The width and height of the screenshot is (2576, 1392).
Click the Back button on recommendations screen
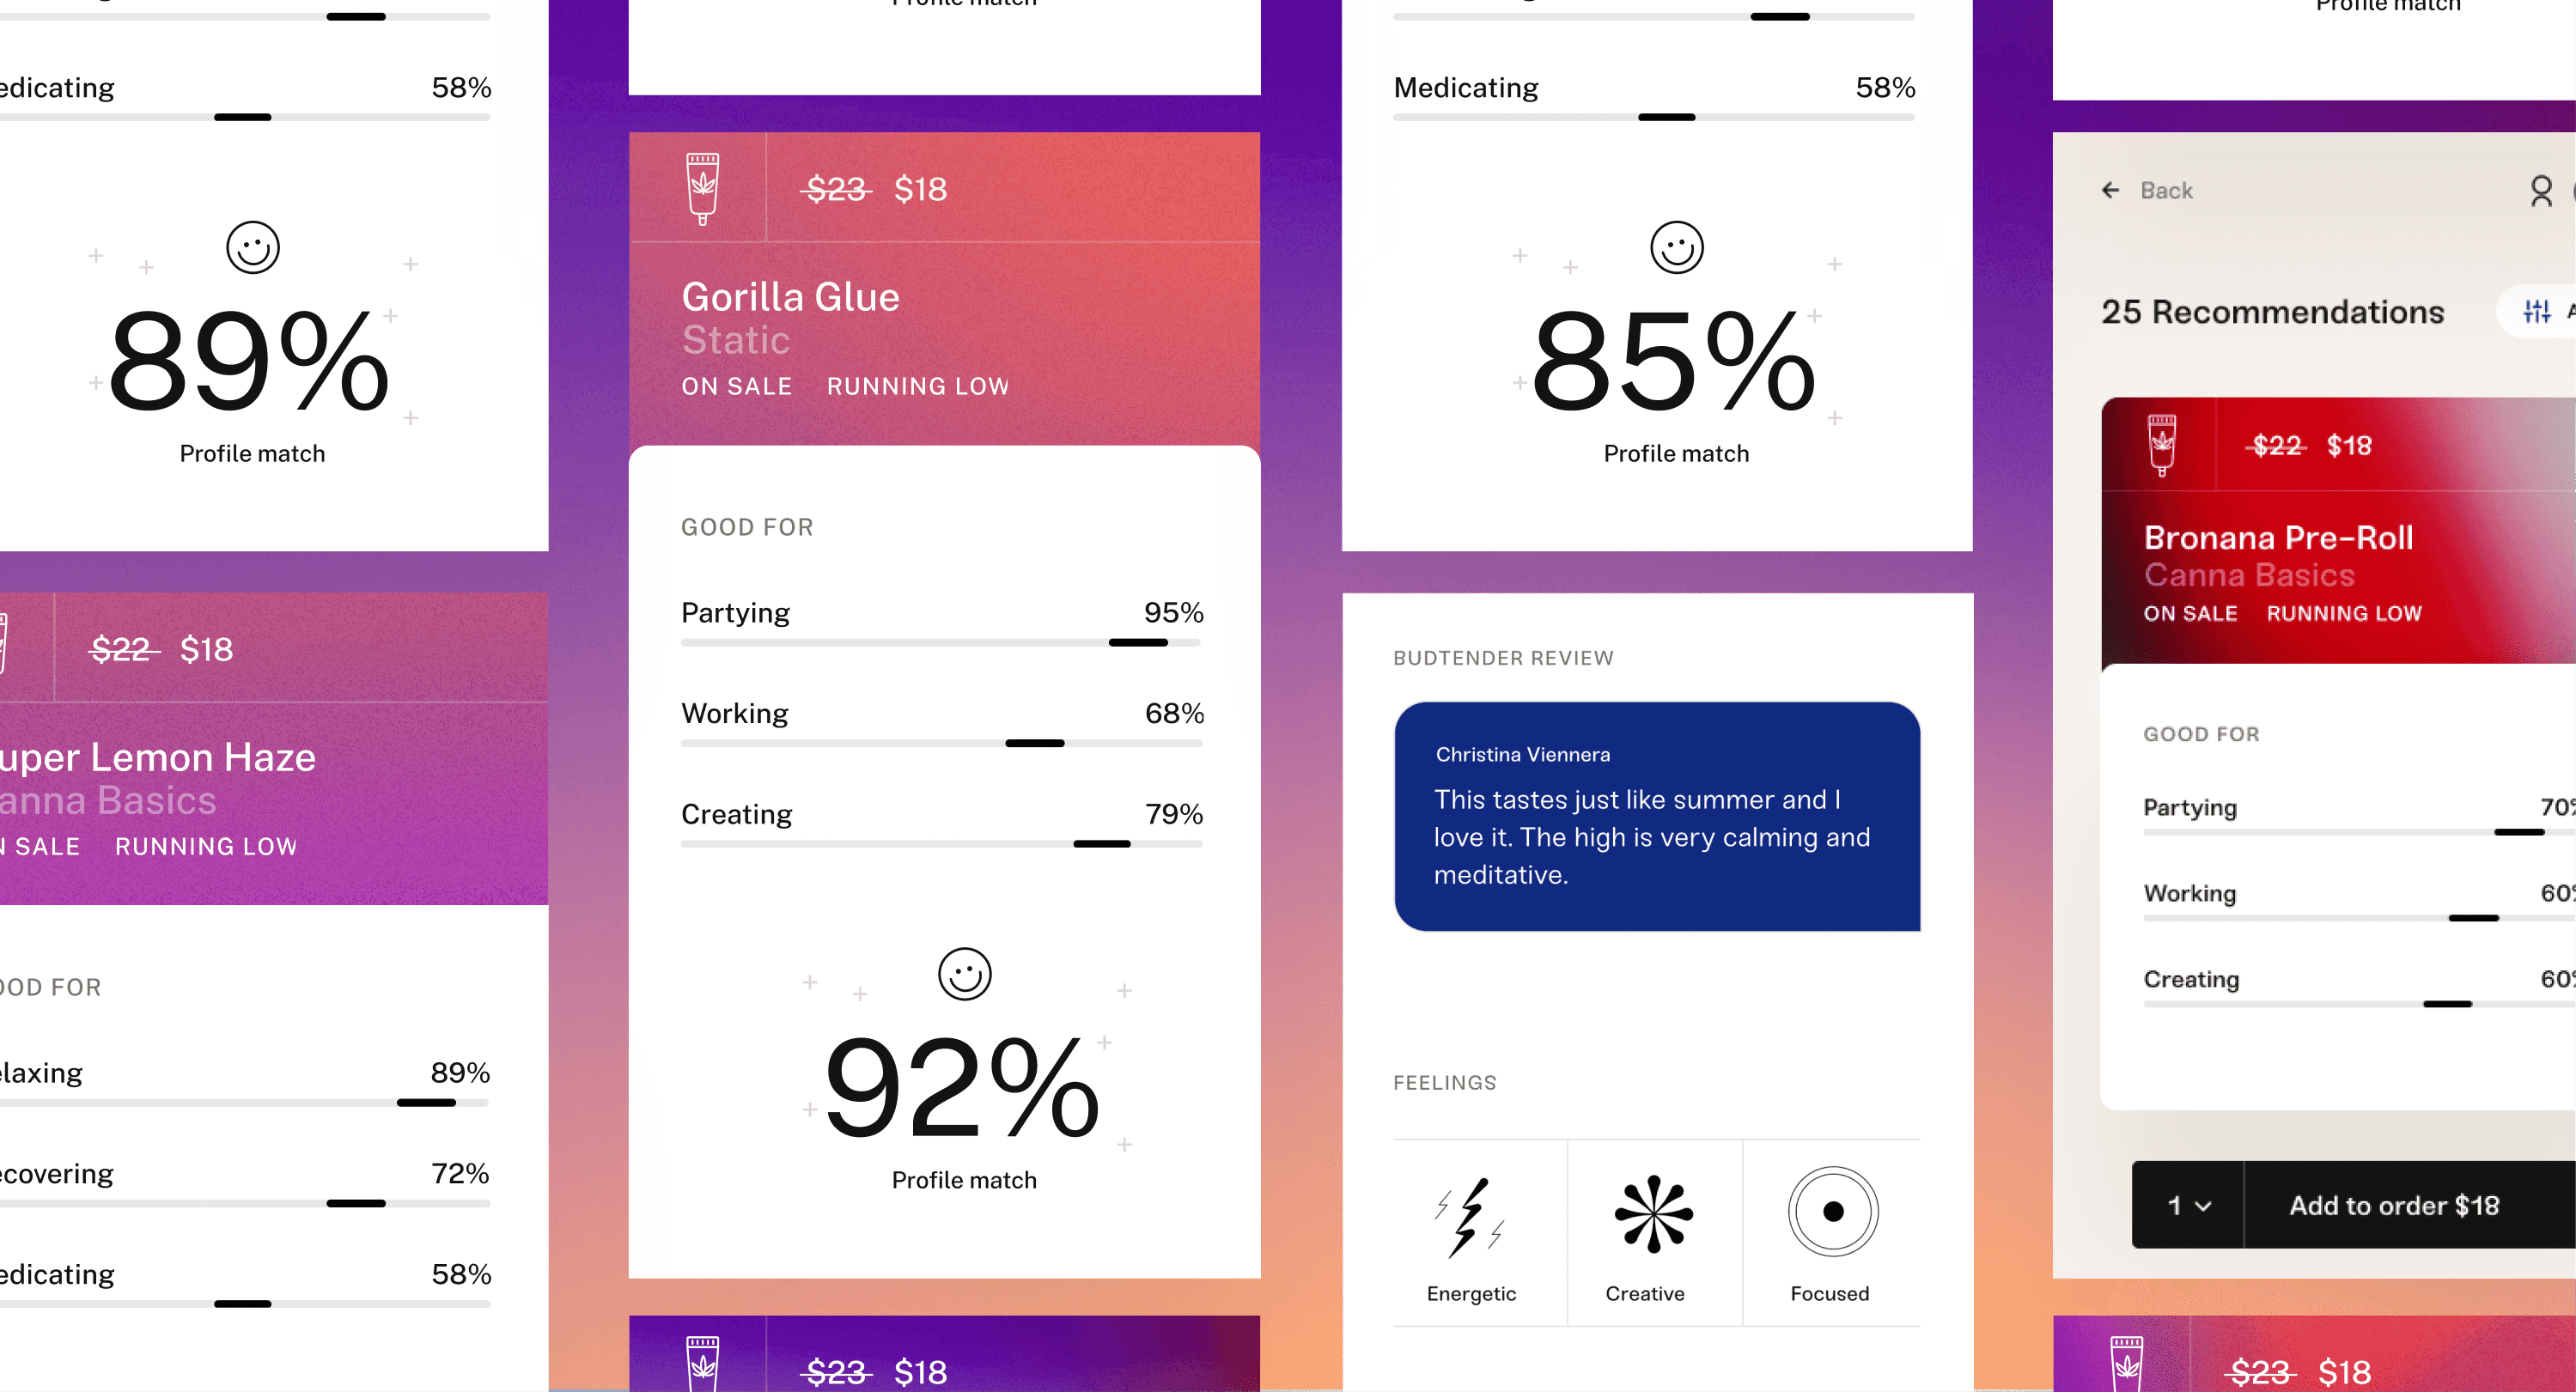point(2147,189)
